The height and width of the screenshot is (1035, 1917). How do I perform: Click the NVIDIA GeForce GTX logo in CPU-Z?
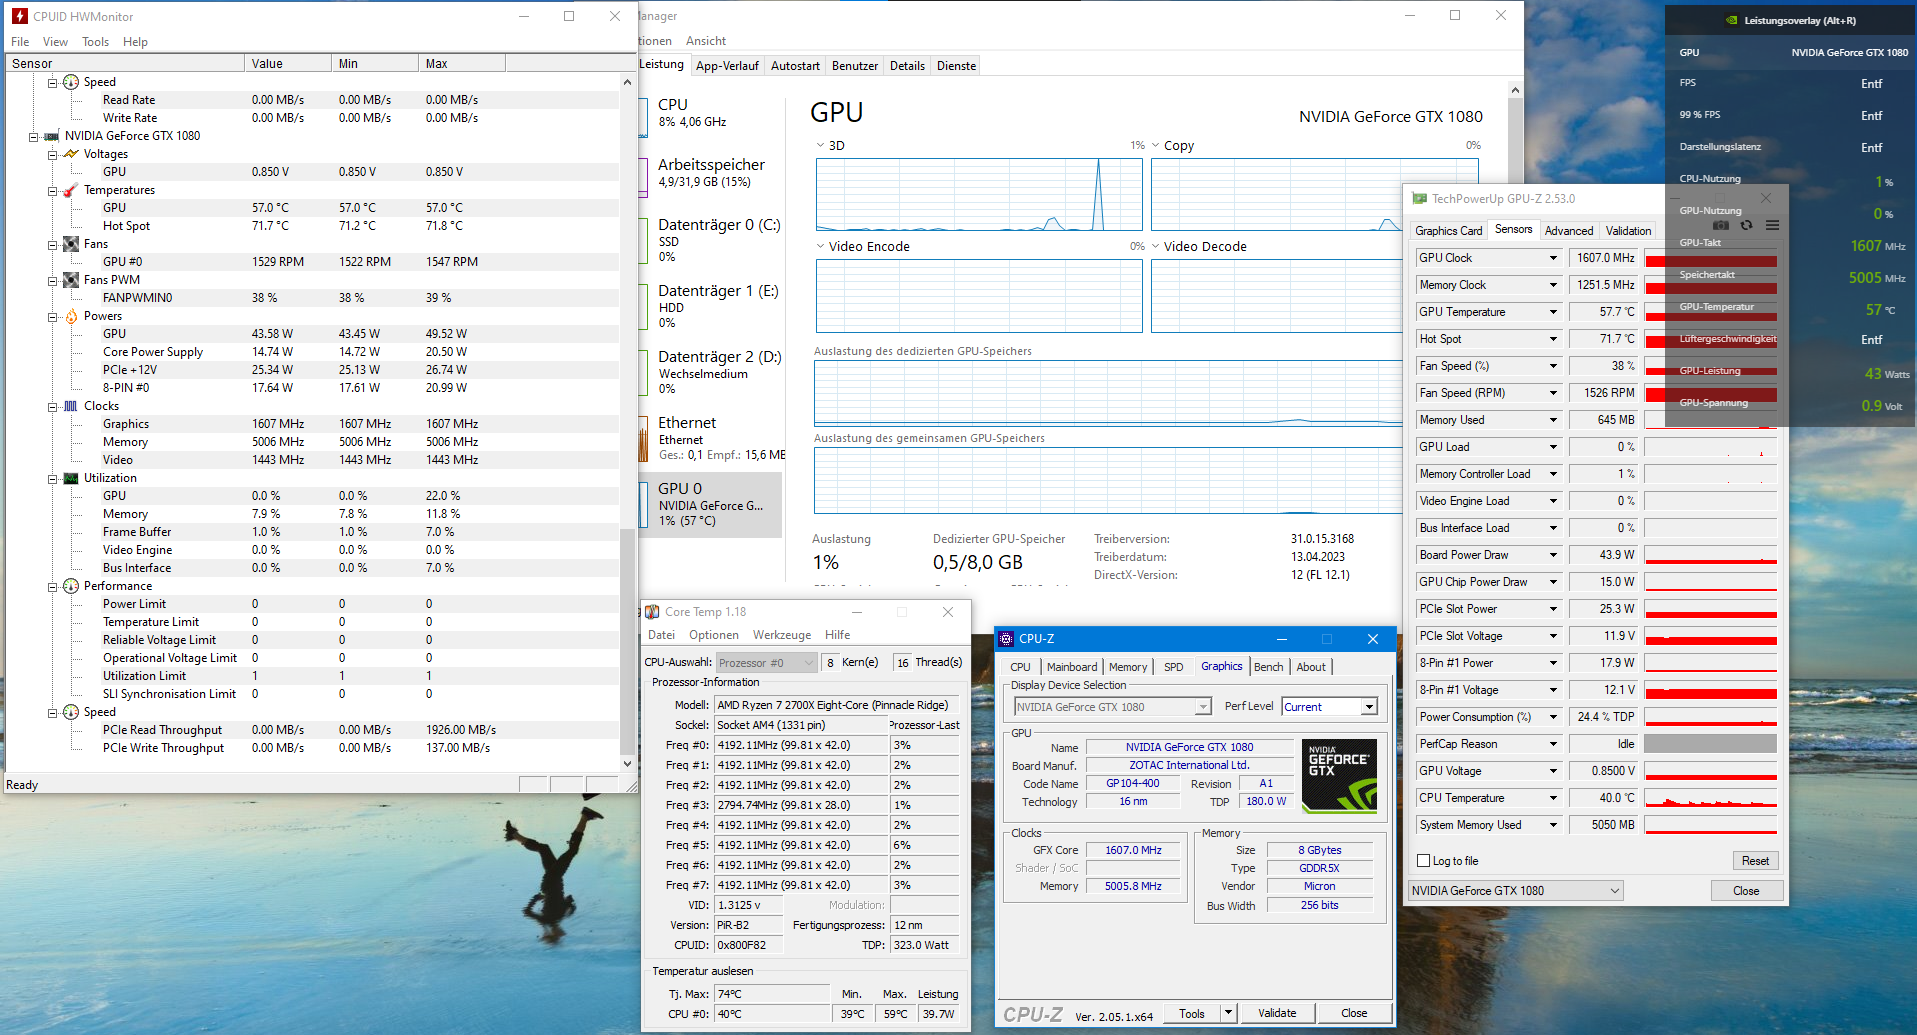[1340, 775]
